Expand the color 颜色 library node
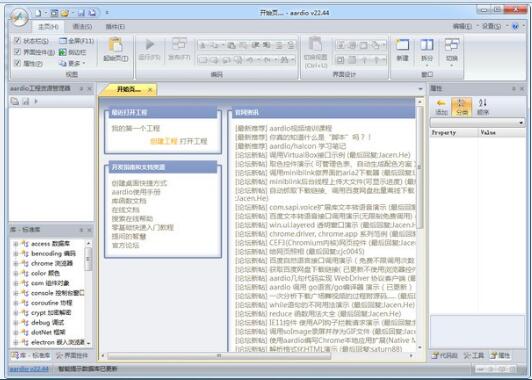 click(16, 273)
